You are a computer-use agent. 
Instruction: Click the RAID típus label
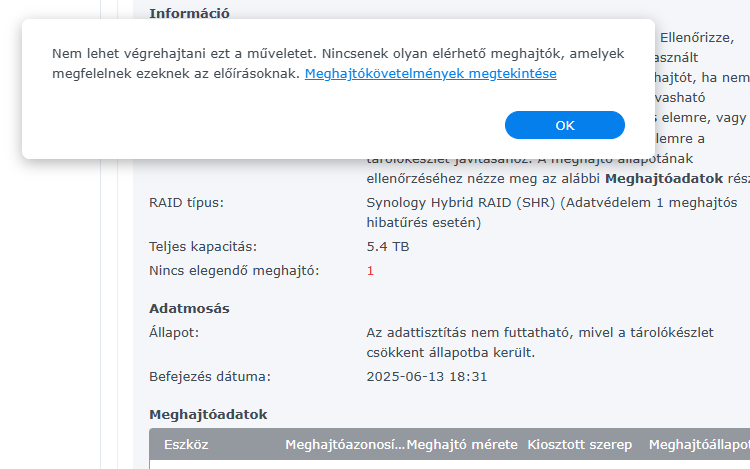coord(186,203)
